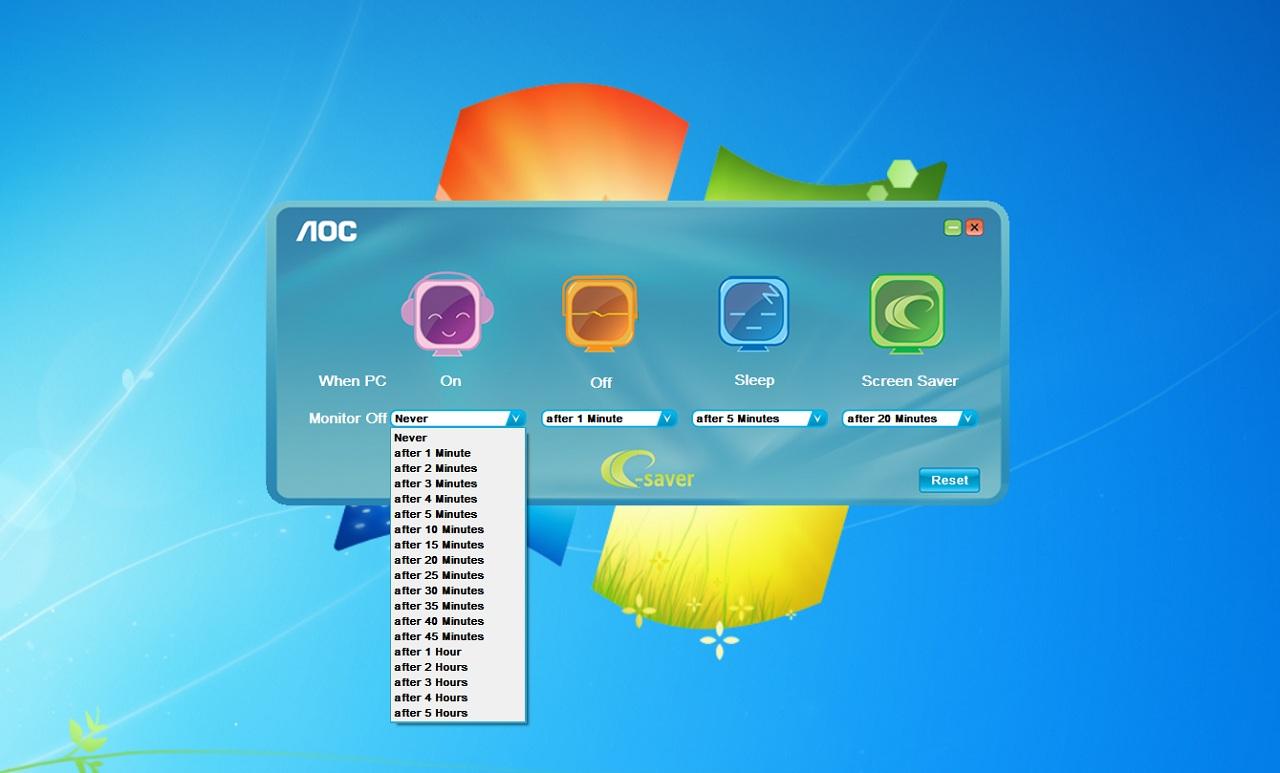
Task: Select 'after 3 Hours' option
Action: 458,683
